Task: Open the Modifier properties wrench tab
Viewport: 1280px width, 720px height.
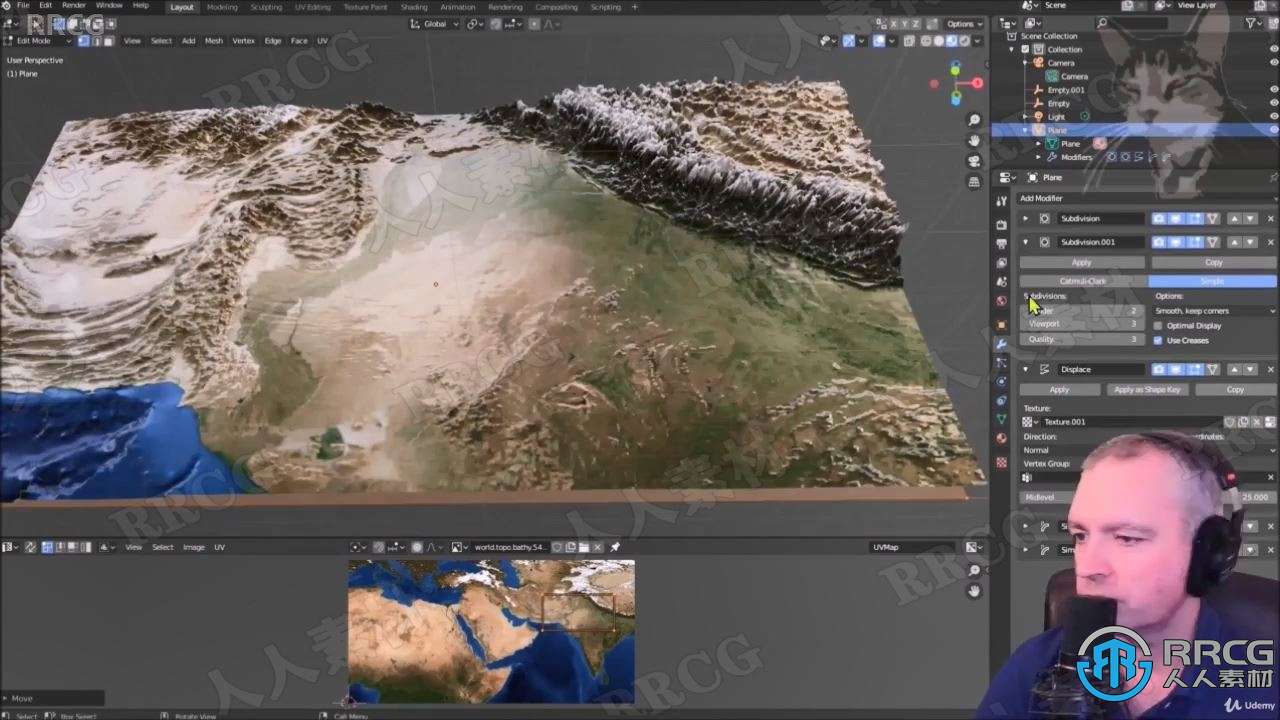Action: 1001,344
